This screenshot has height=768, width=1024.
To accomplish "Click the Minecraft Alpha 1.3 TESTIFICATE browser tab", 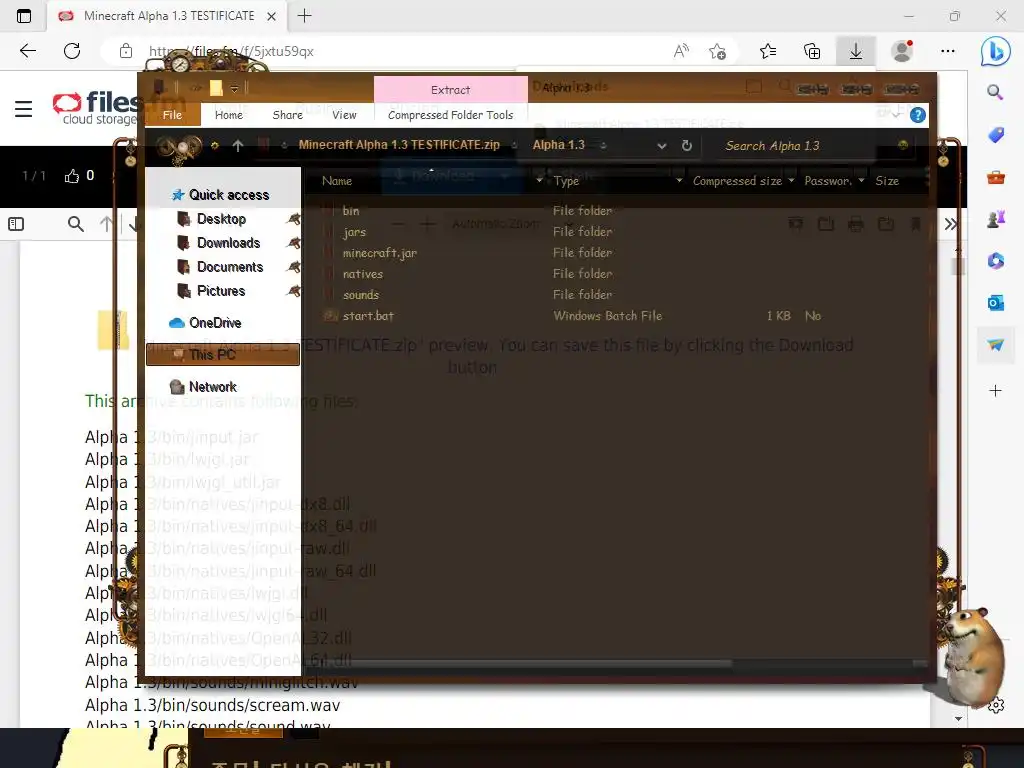I will tap(167, 16).
